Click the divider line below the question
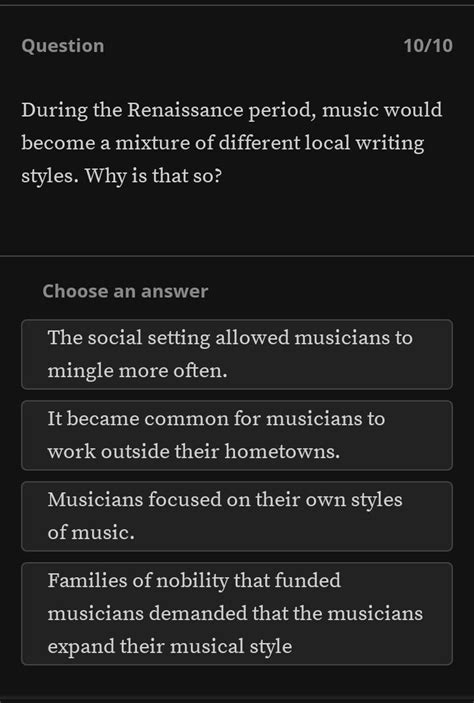The height and width of the screenshot is (703, 474). point(237,256)
